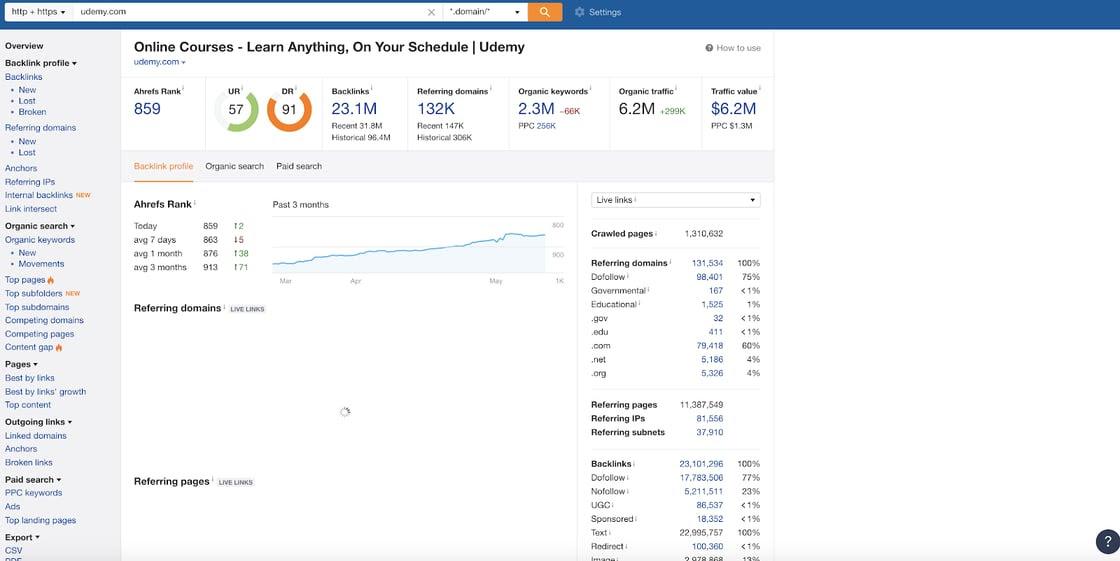Export as CSV from the sidebar
Screen dimensions: 1120x561
pyautogui.click(x=14, y=551)
